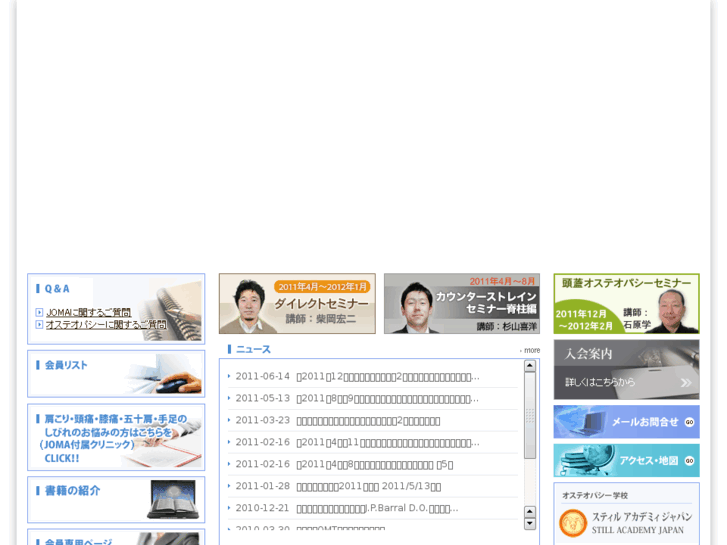Click GO icon on アクセス・地図 banner
The width and height of the screenshot is (727, 545).
click(689, 461)
